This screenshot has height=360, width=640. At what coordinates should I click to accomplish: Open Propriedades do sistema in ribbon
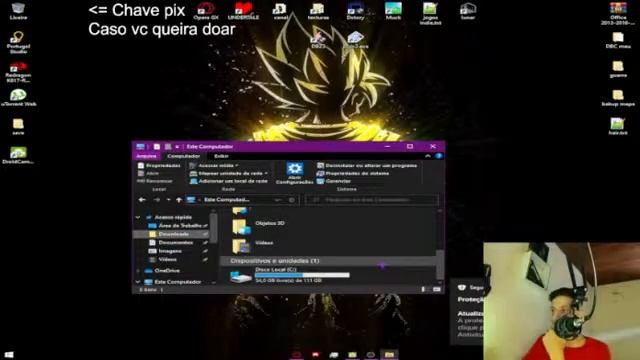pos(353,173)
